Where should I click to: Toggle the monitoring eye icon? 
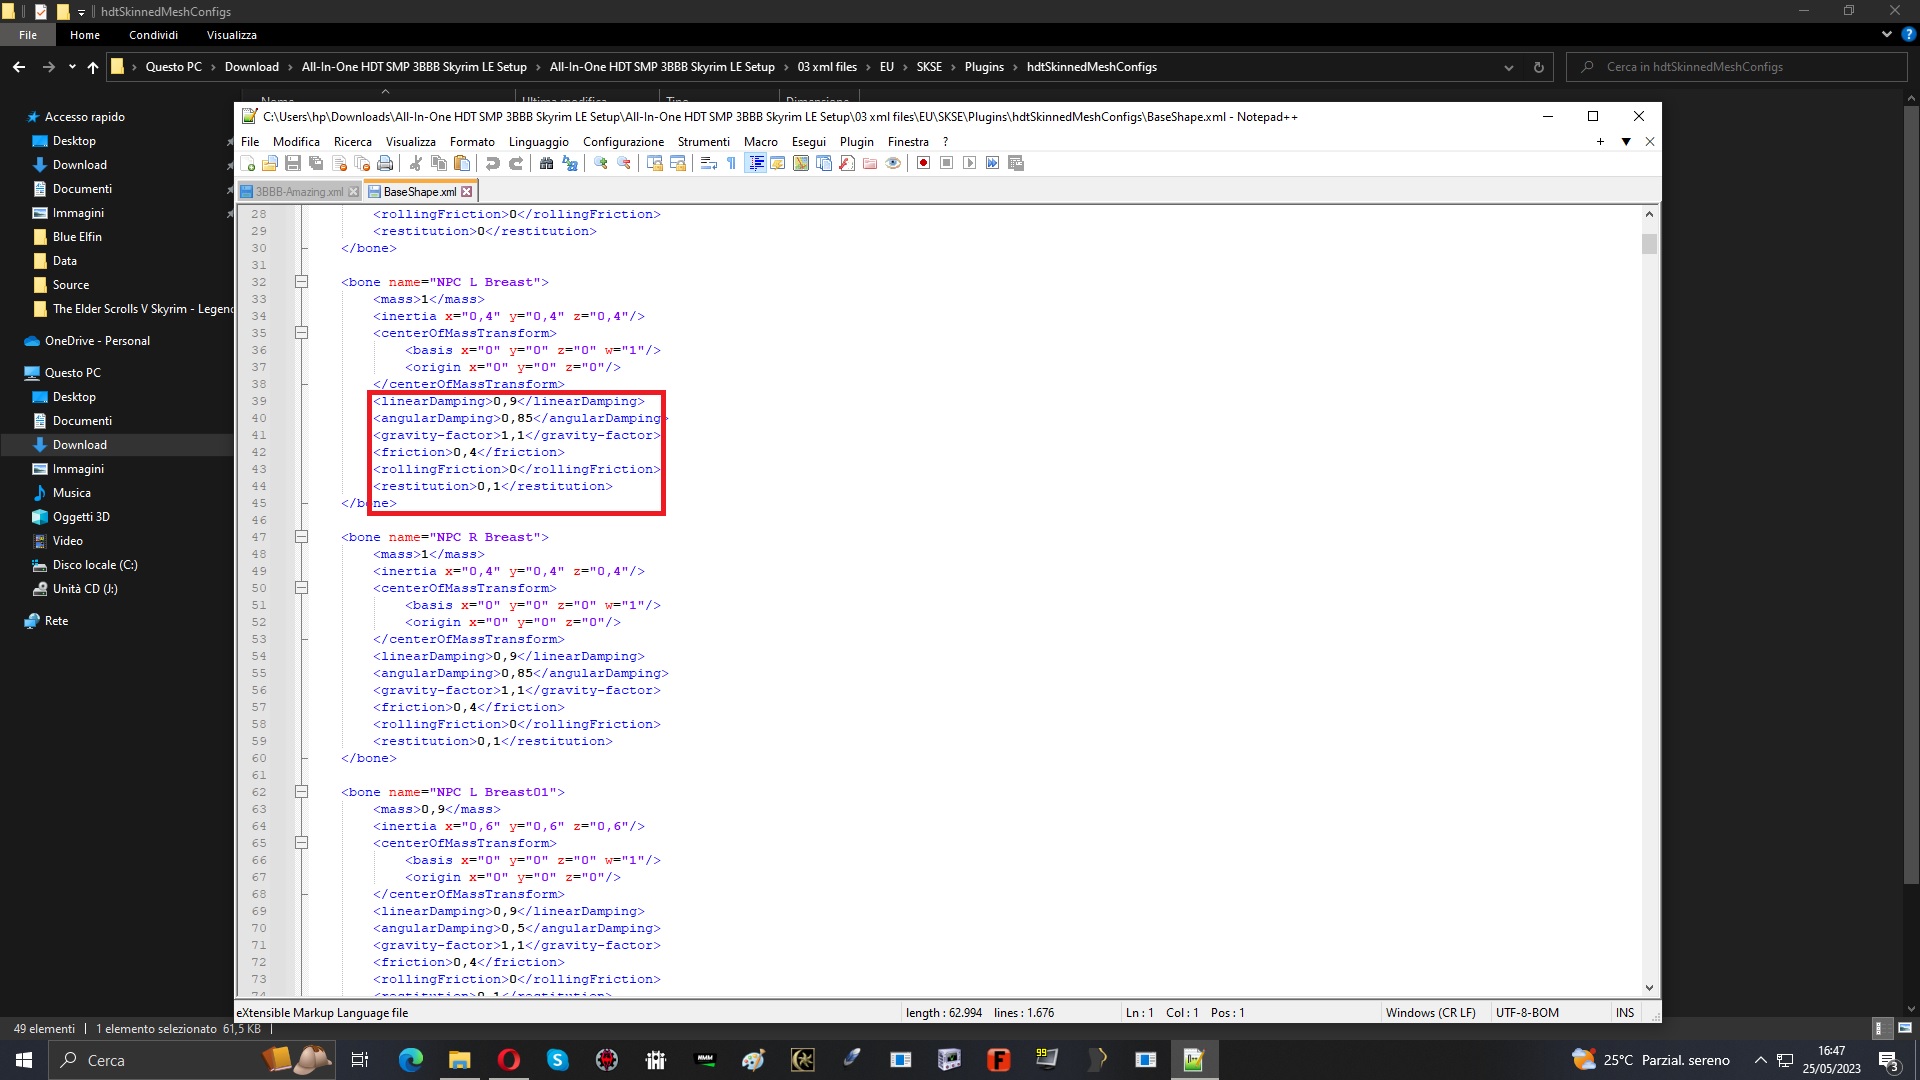click(x=893, y=164)
